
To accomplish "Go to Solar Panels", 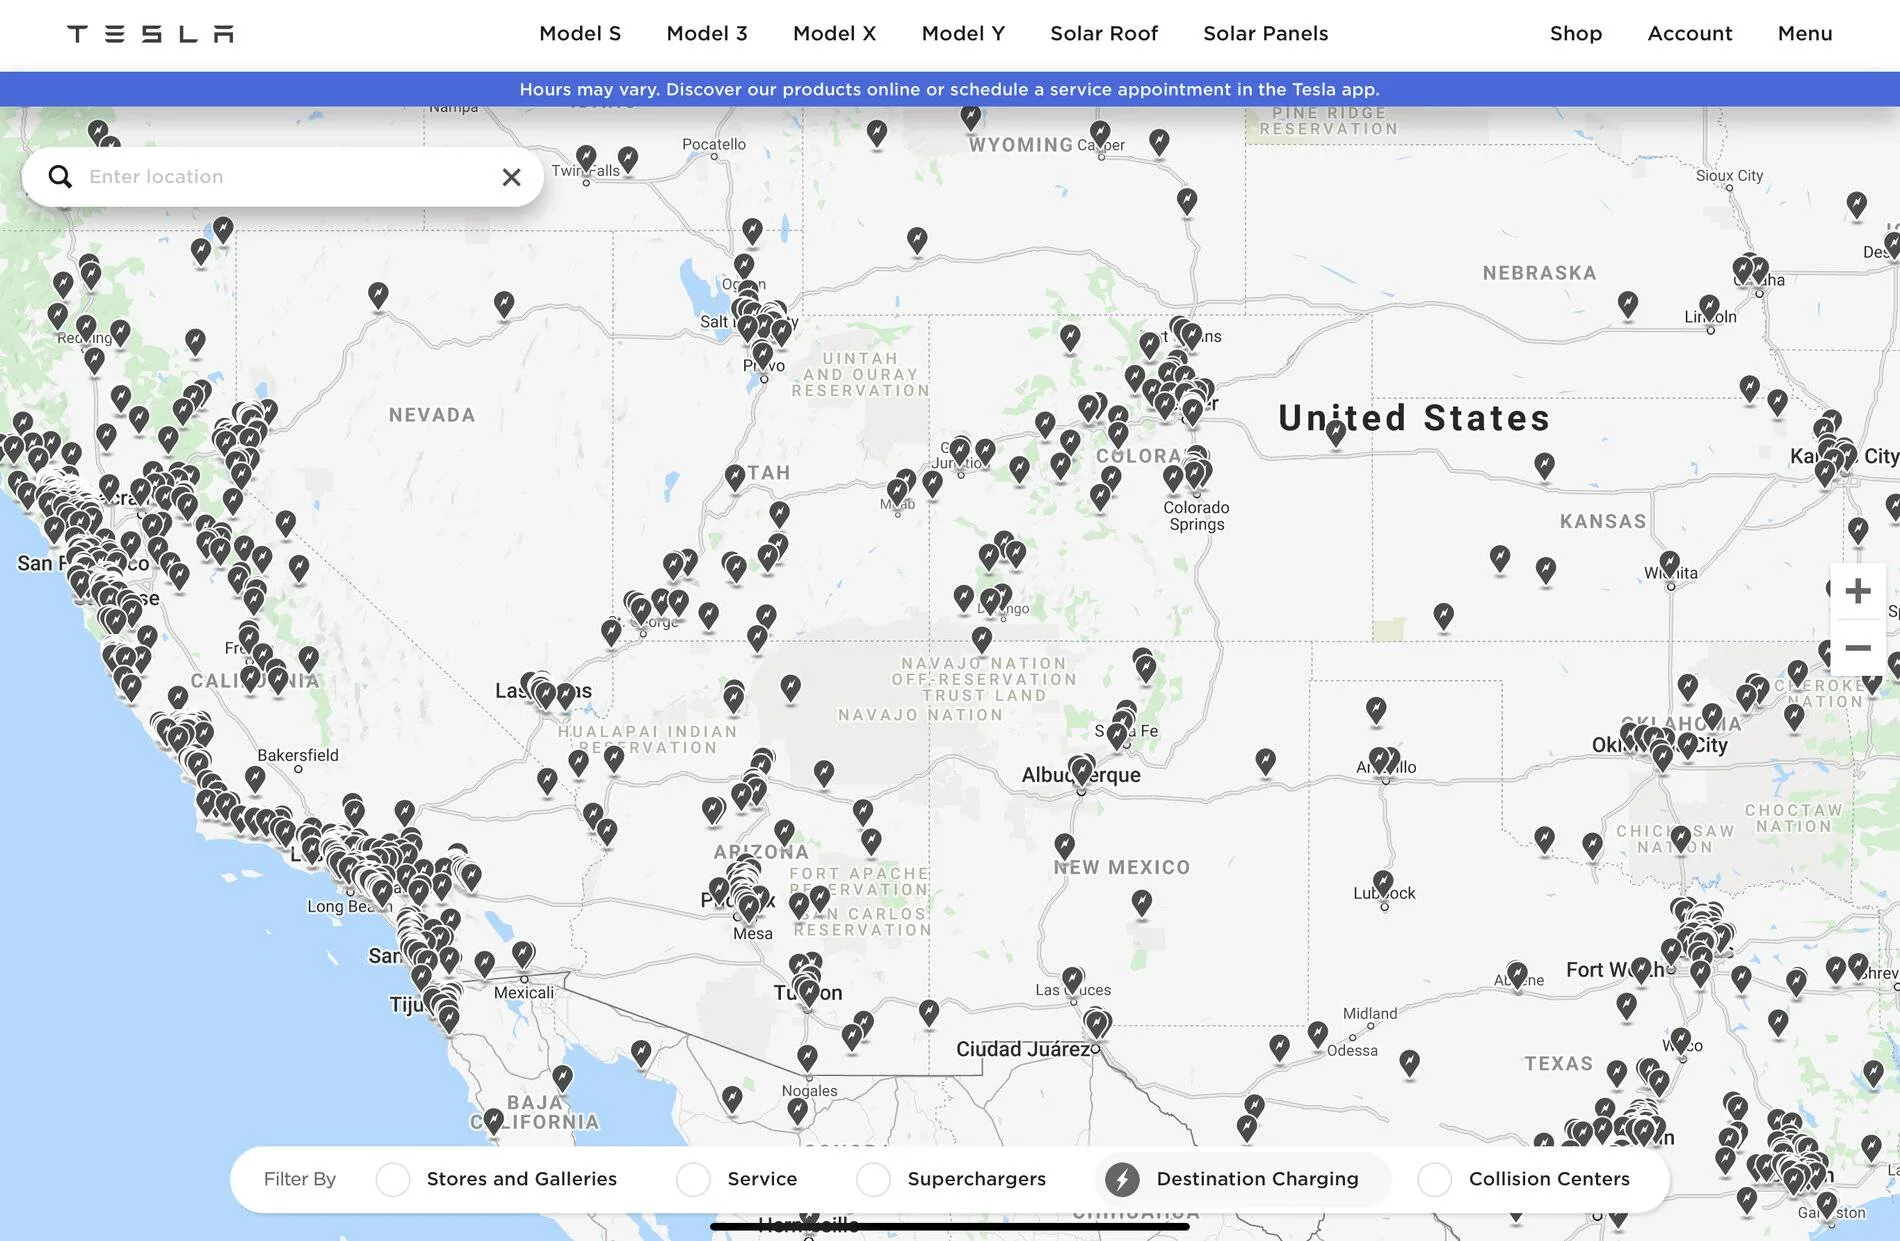I will pos(1266,34).
